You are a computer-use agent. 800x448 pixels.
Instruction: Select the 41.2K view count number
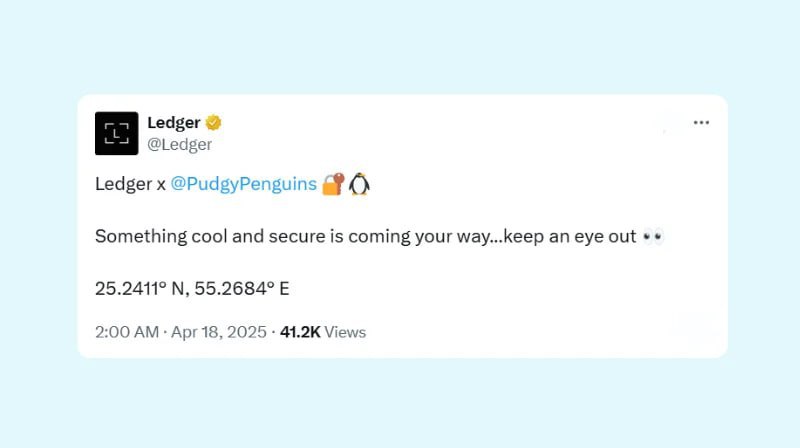[x=300, y=332]
